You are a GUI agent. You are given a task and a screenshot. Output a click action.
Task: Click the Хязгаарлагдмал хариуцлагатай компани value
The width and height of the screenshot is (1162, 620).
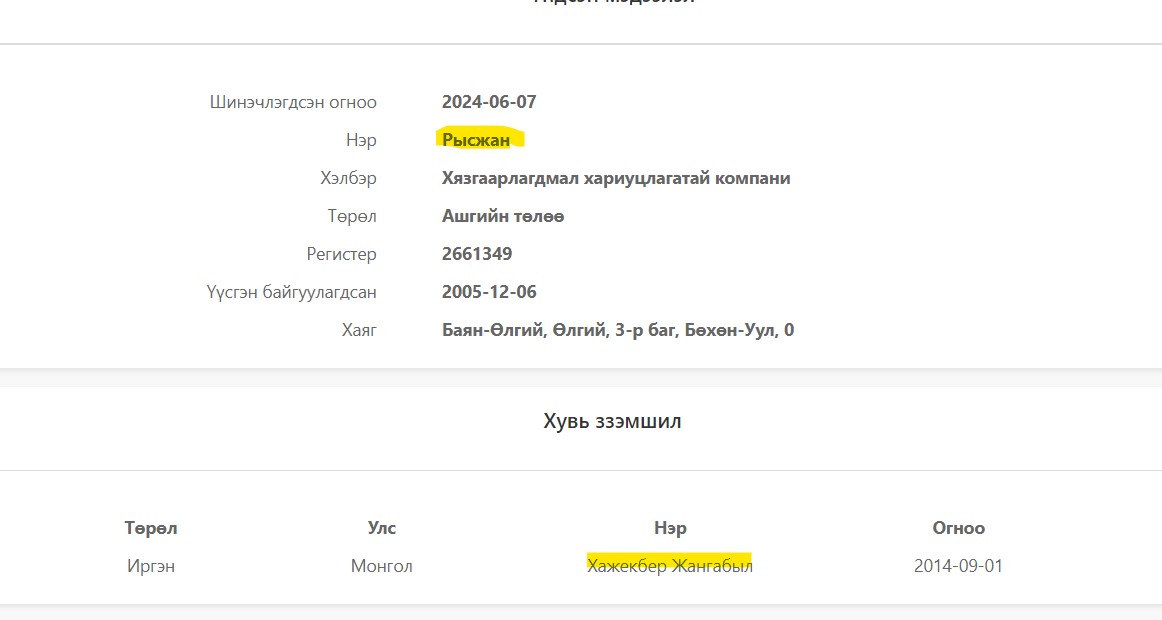(x=615, y=178)
